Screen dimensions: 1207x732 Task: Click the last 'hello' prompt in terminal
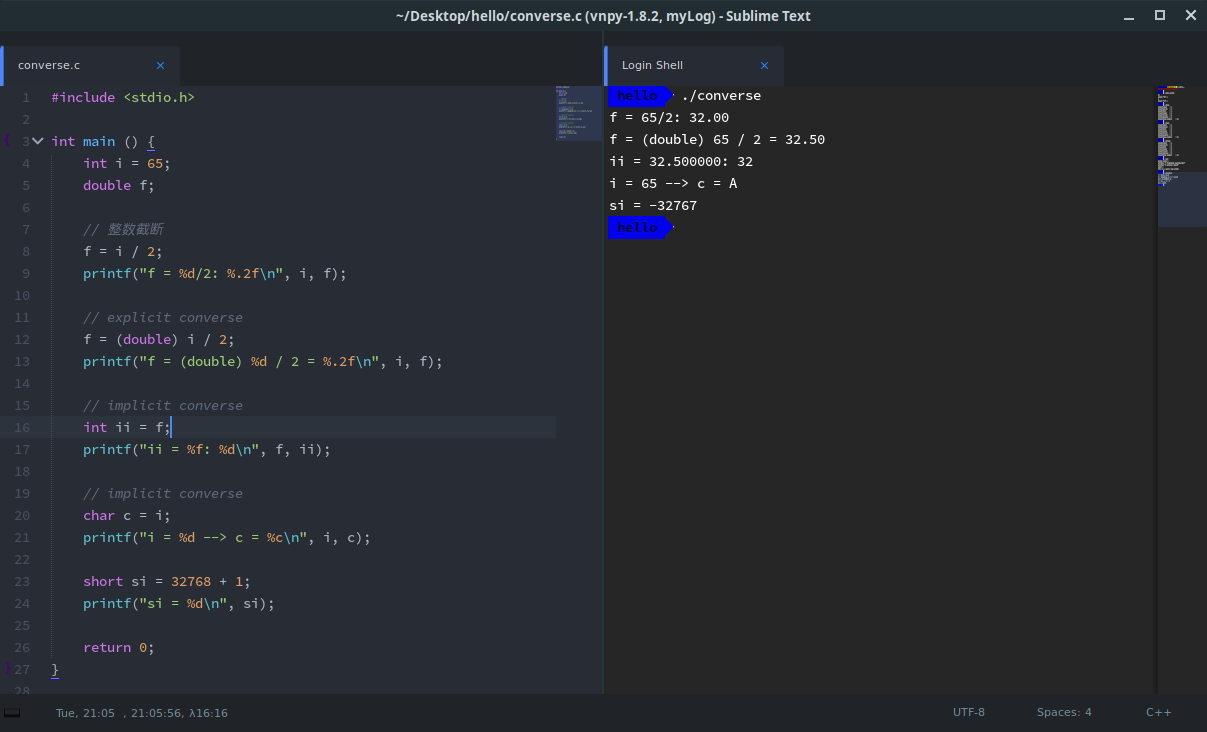(x=638, y=227)
